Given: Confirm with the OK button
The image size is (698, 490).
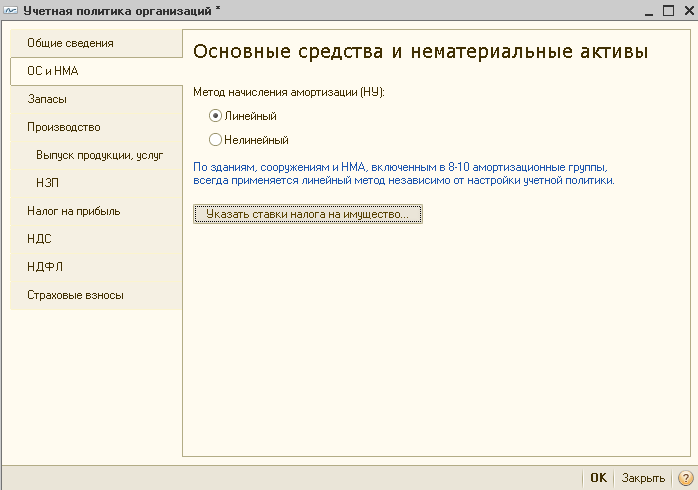Looking at the screenshot, I should [x=598, y=478].
